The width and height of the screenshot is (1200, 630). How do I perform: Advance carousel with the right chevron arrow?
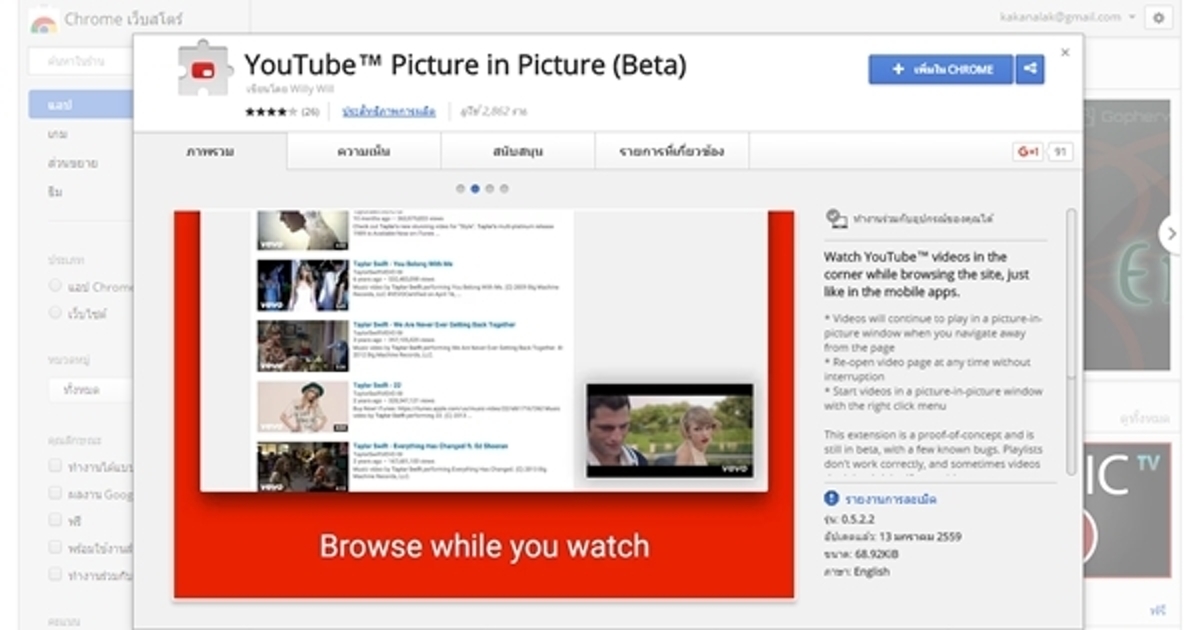point(1169,234)
